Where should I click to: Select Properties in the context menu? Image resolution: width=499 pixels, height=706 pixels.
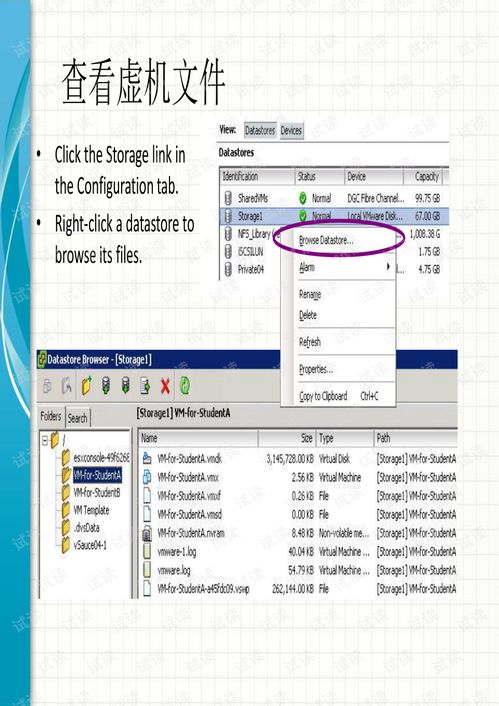(x=316, y=369)
